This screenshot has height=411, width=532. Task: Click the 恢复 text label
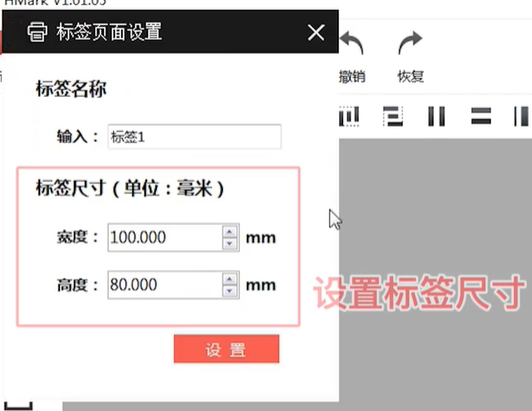[x=411, y=76]
